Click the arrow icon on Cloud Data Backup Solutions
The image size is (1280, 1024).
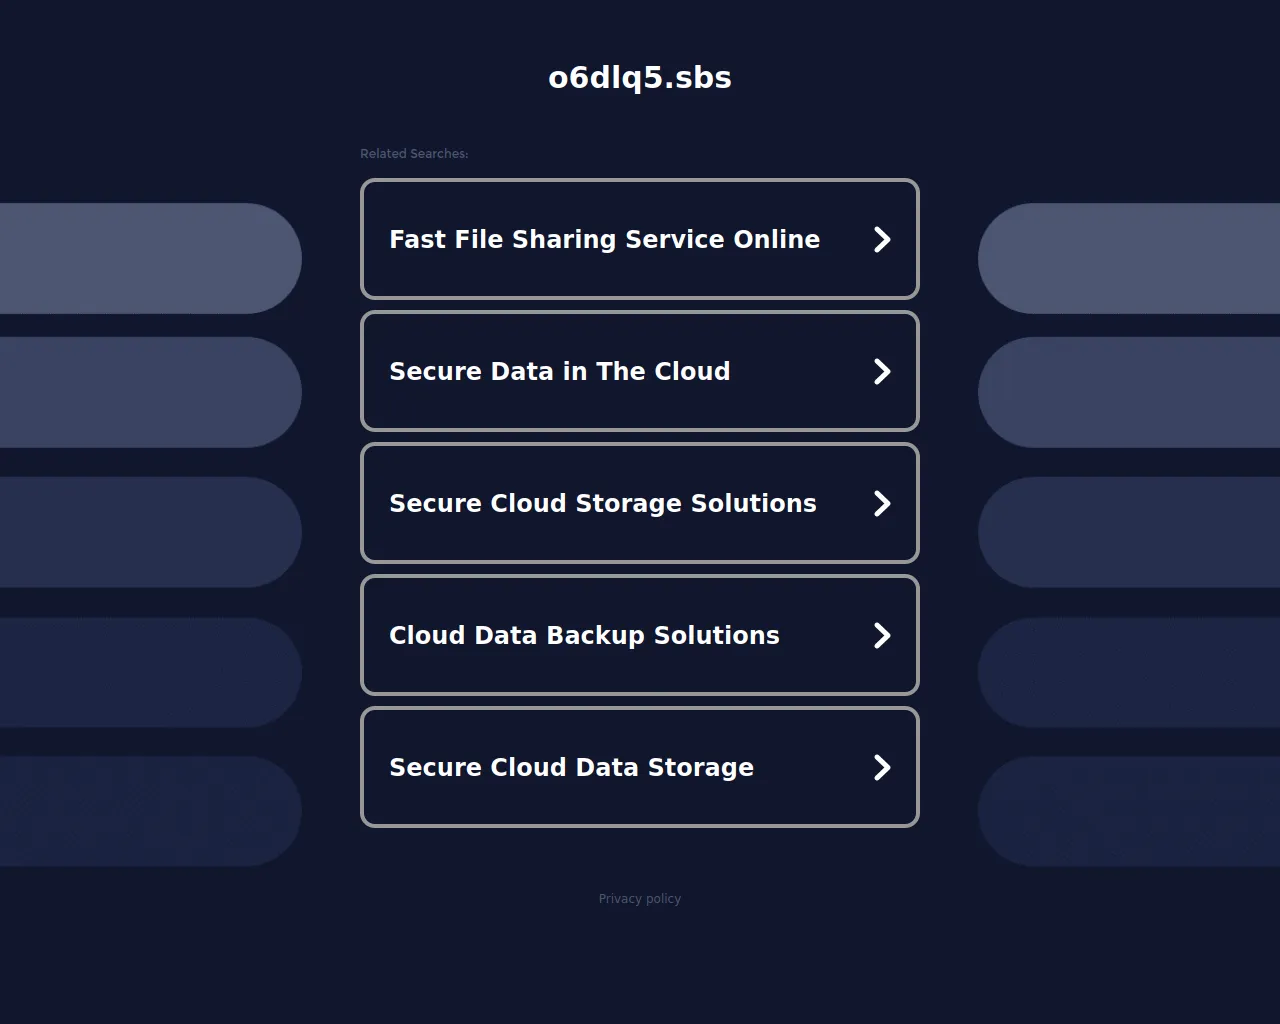[x=881, y=635]
